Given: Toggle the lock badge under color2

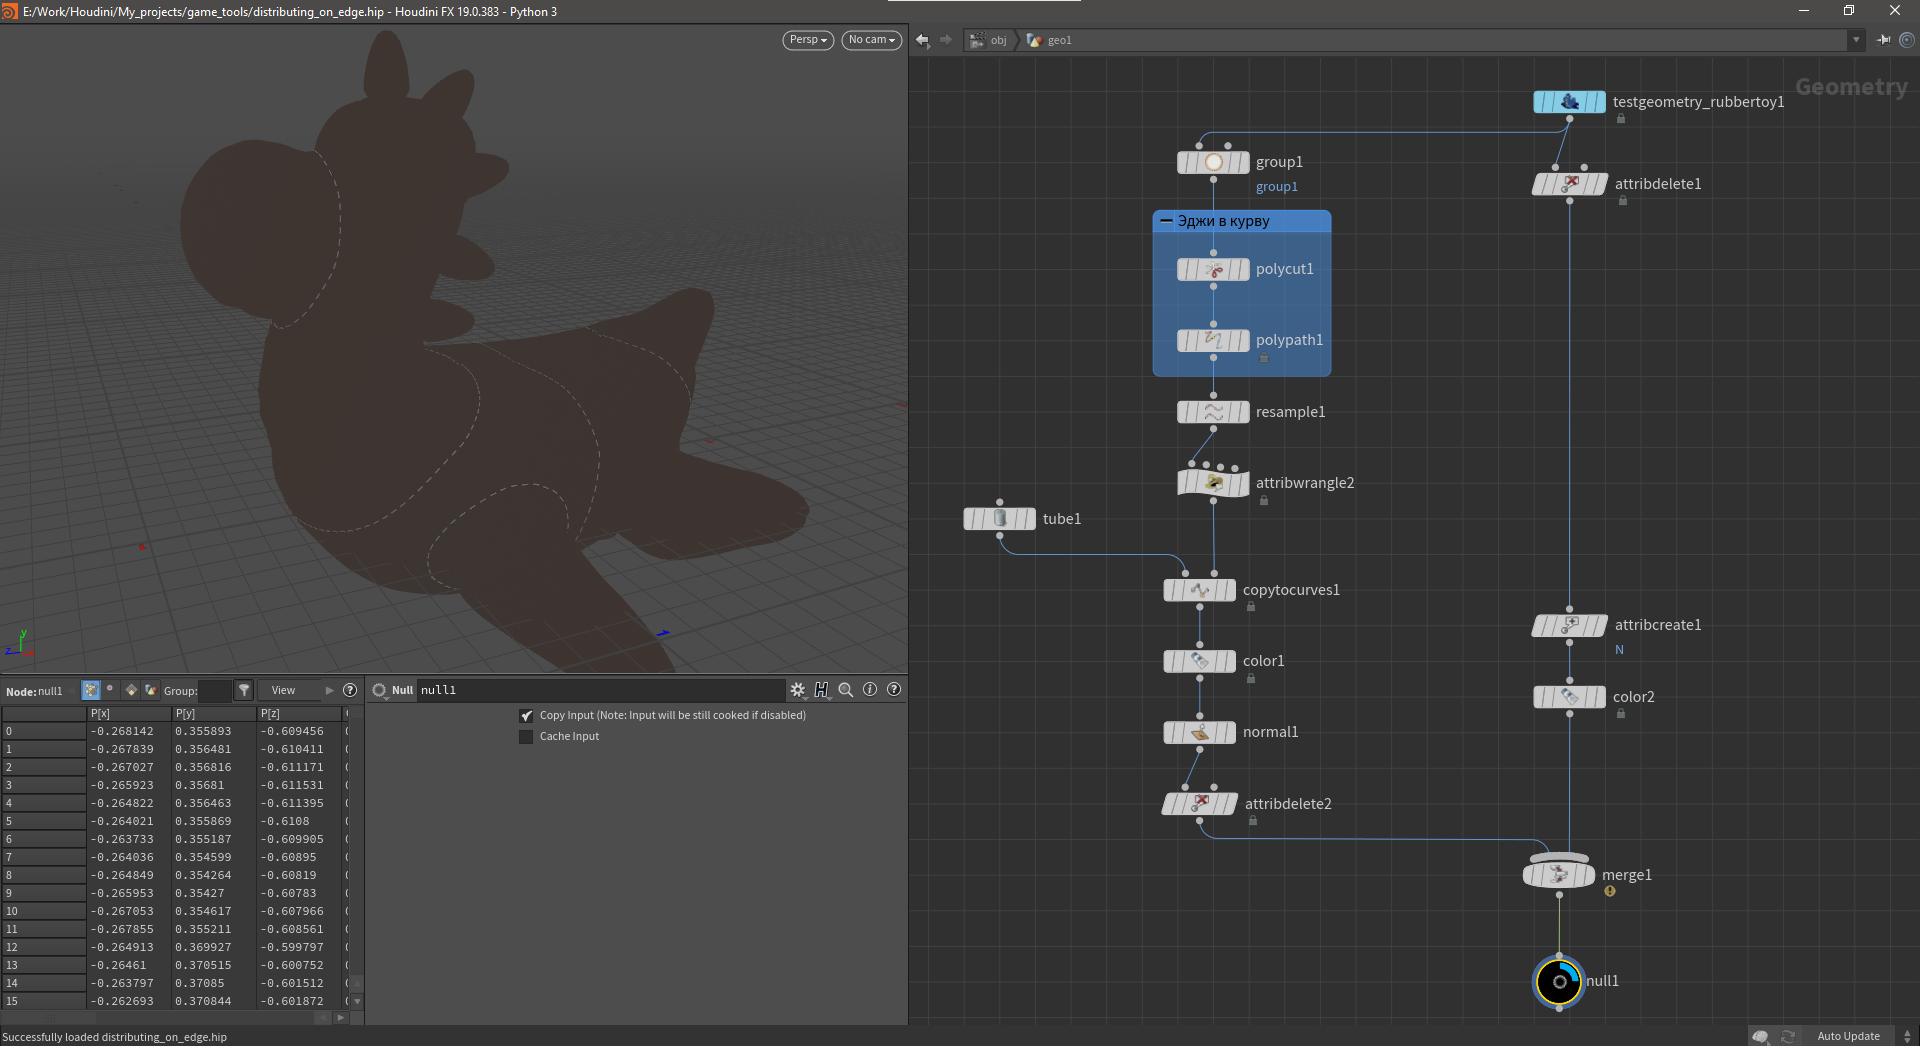Looking at the screenshot, I should 1621,714.
